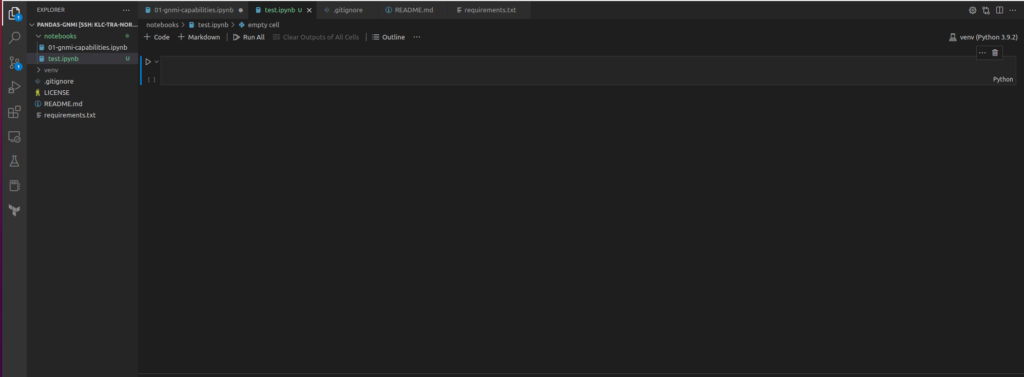1024x377 pixels.
Task: Open Explorer views and more actions ellipsis
Action: tap(126, 10)
